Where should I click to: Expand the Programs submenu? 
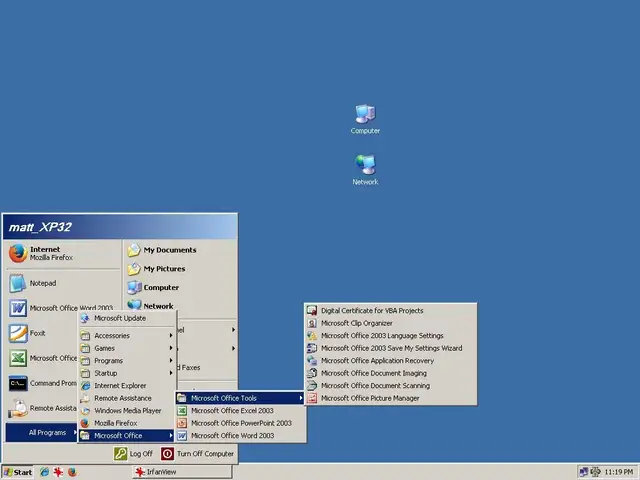click(x=127, y=361)
